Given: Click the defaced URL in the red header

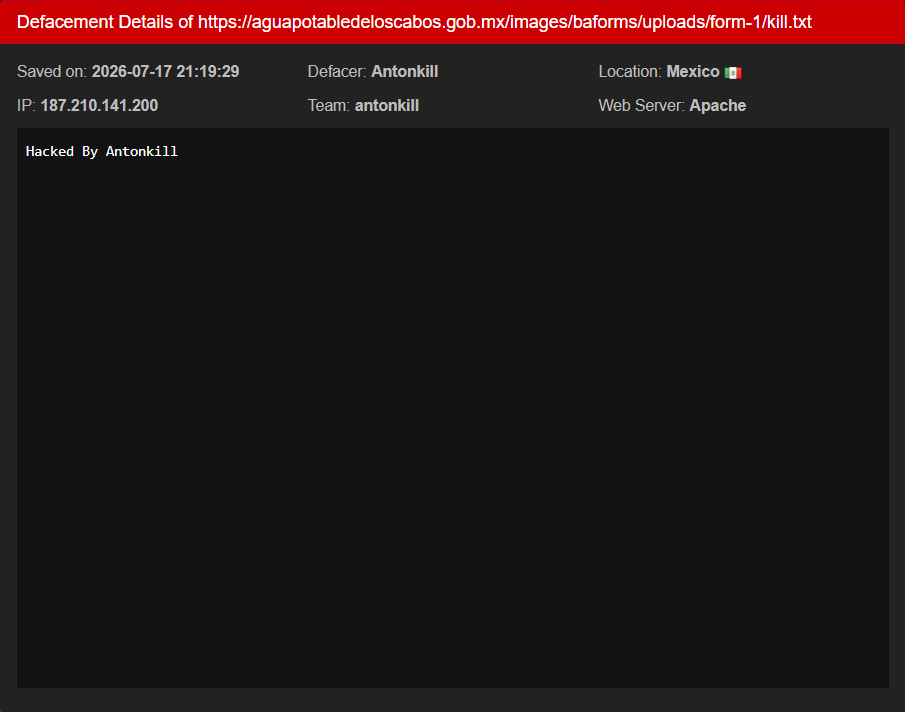Looking at the screenshot, I should (504, 22).
